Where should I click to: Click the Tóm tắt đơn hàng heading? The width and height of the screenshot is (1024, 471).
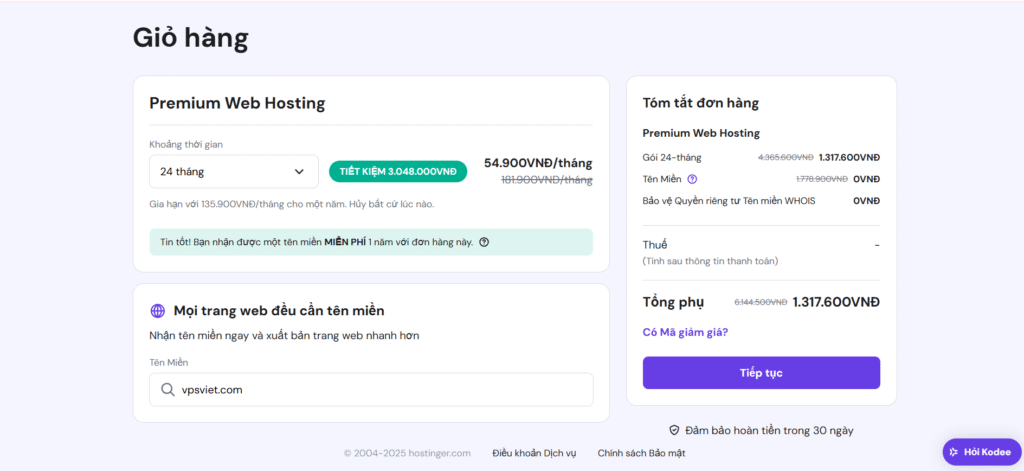[700, 103]
